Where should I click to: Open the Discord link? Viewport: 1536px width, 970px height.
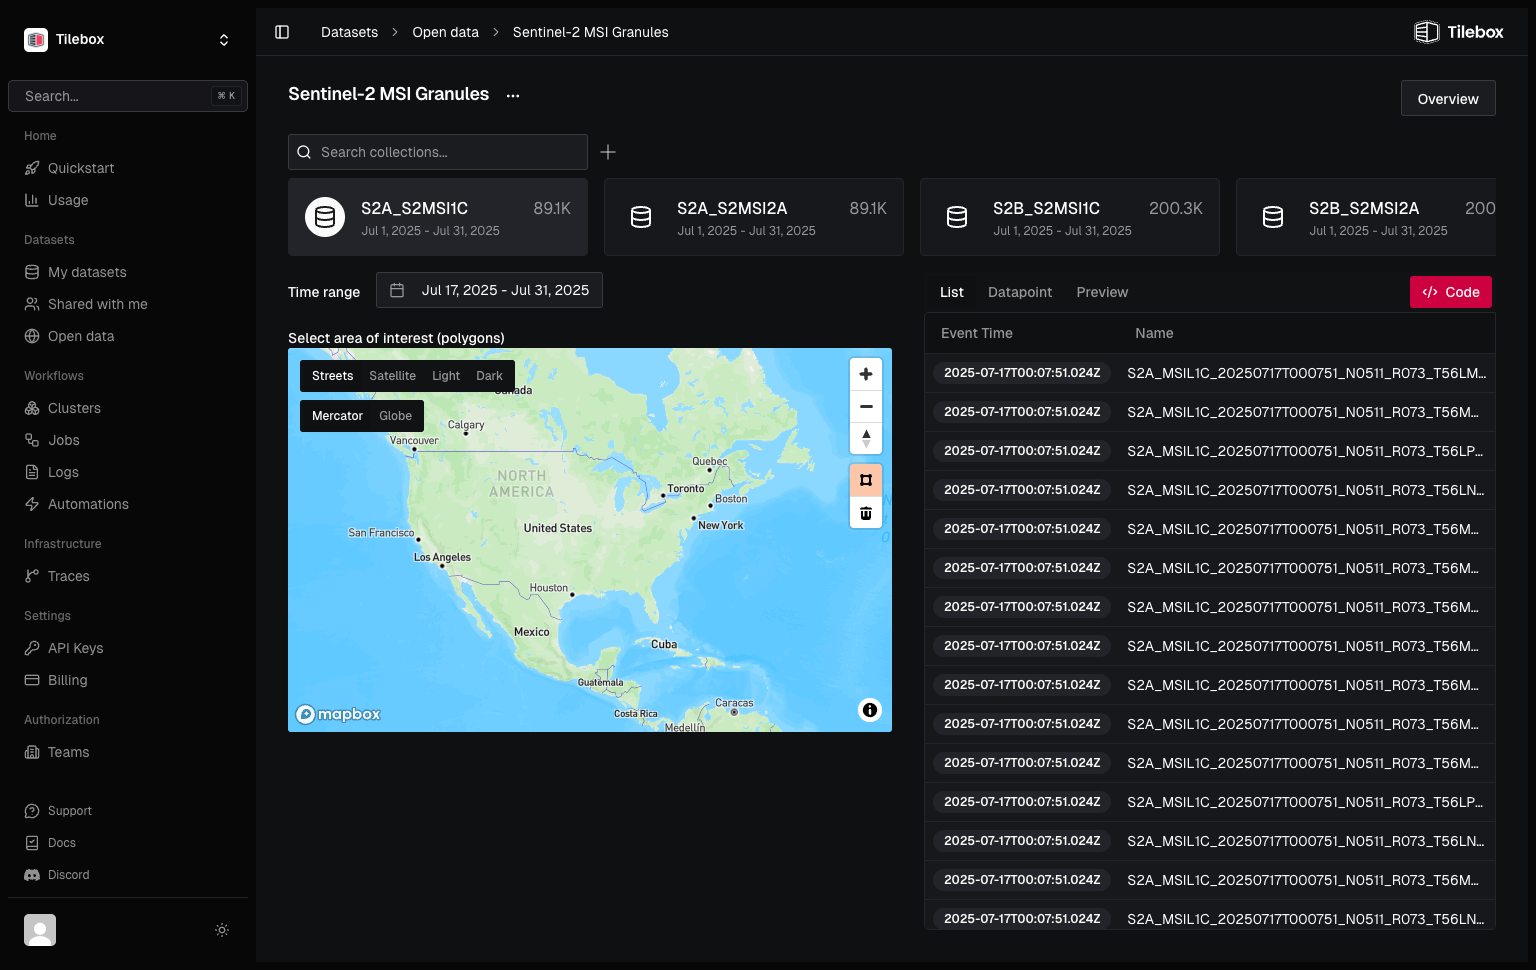click(128, 875)
